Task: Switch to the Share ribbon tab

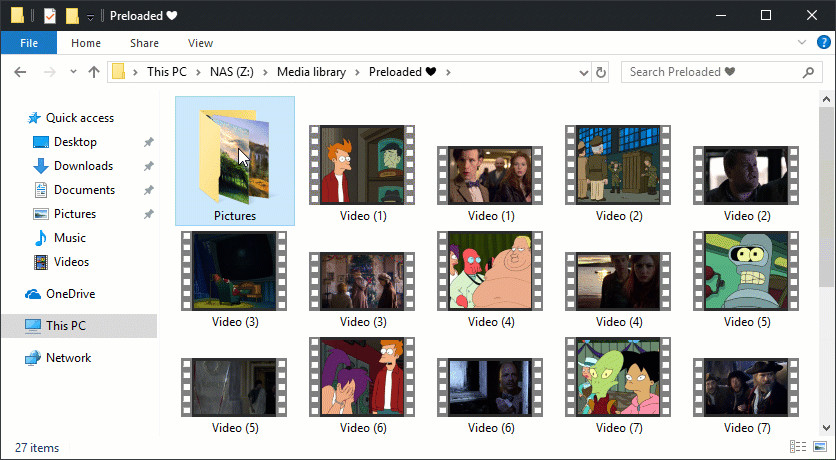Action: (144, 43)
